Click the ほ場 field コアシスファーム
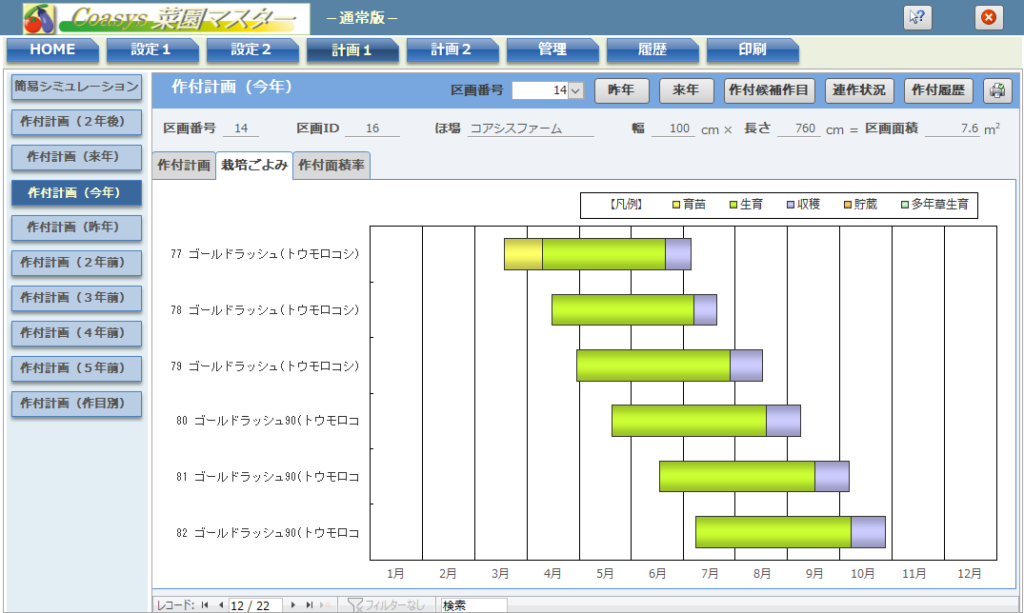The width and height of the screenshot is (1024, 613). [531, 129]
